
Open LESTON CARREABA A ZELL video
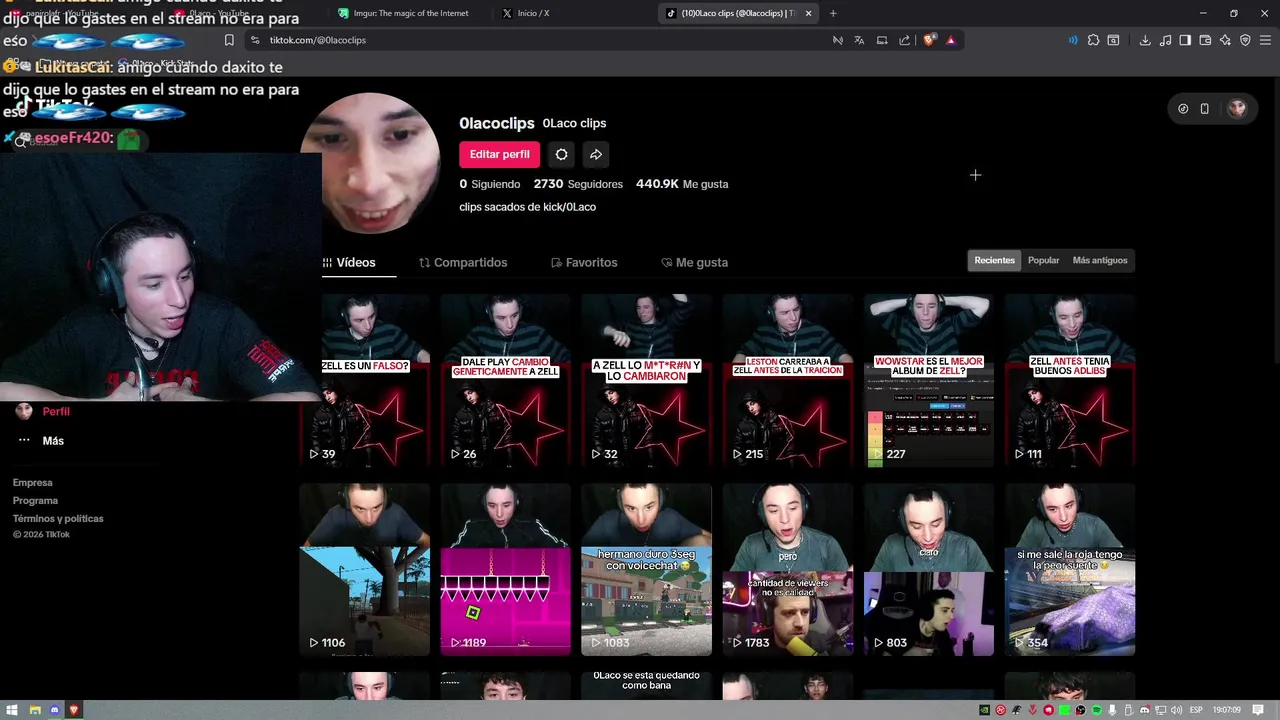(x=788, y=380)
